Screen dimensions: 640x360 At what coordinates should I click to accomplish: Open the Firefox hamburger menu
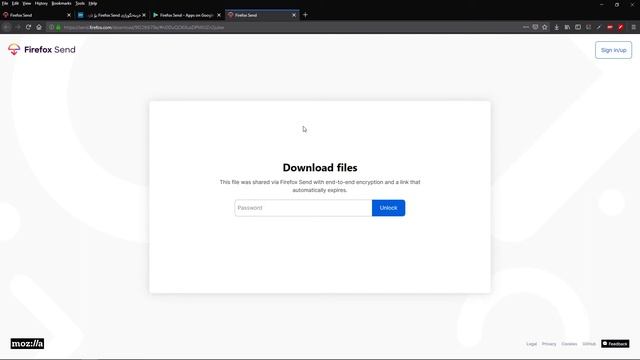[x=633, y=27]
